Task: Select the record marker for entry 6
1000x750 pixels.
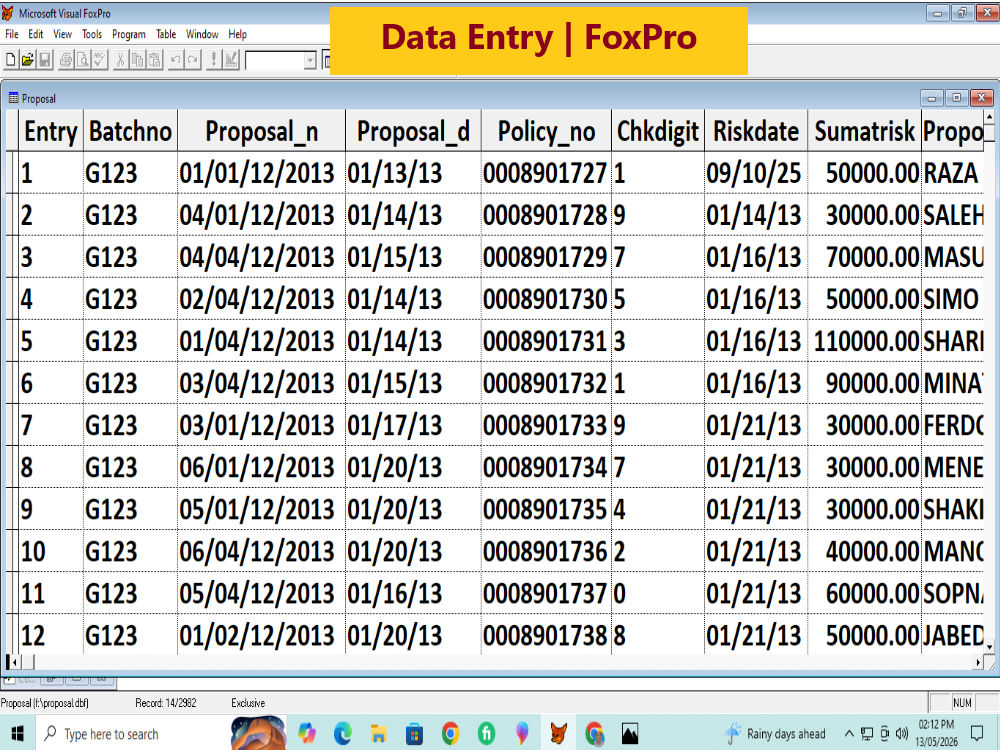Action: coord(12,383)
